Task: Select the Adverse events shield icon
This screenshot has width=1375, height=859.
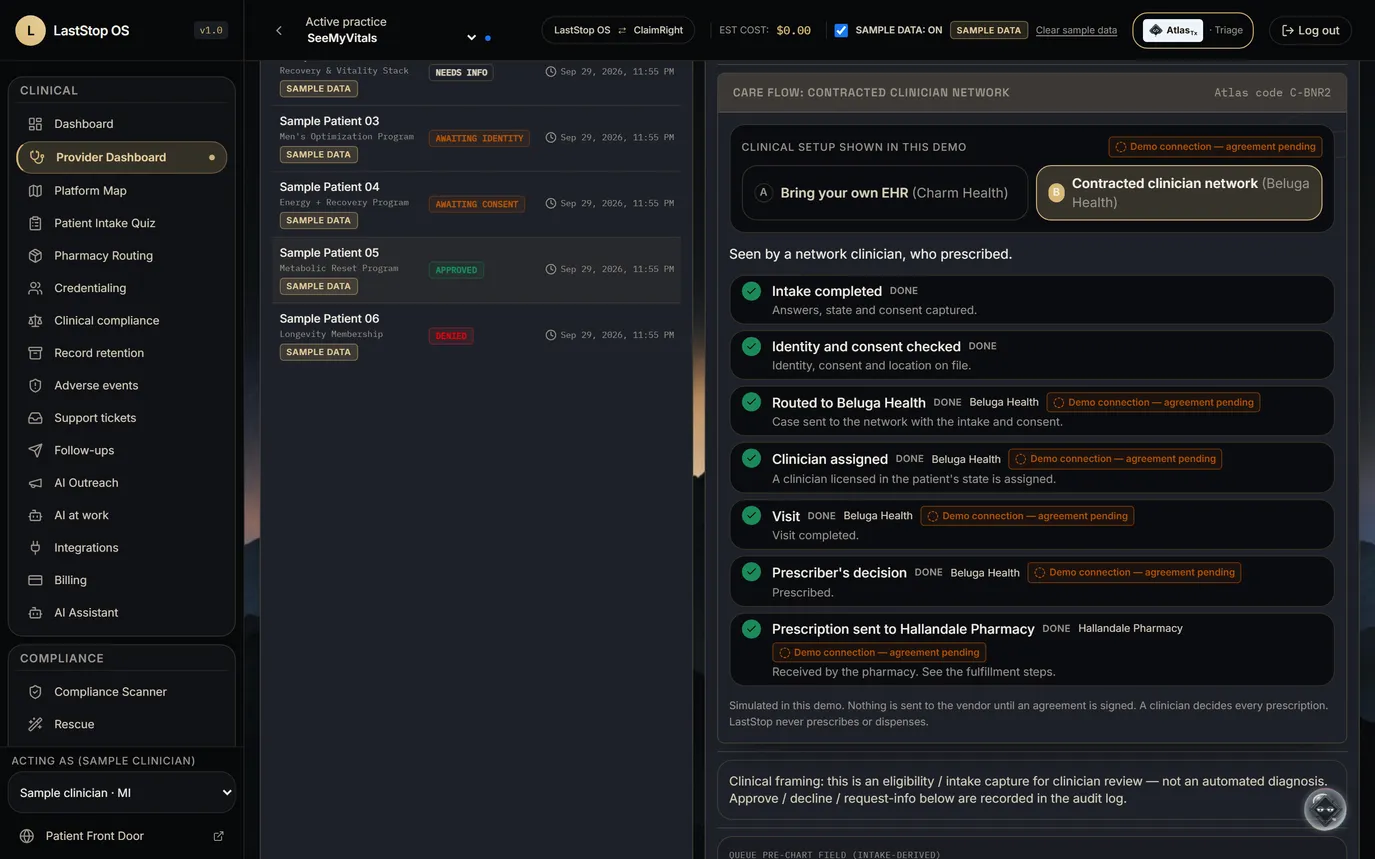Action: [x=35, y=386]
